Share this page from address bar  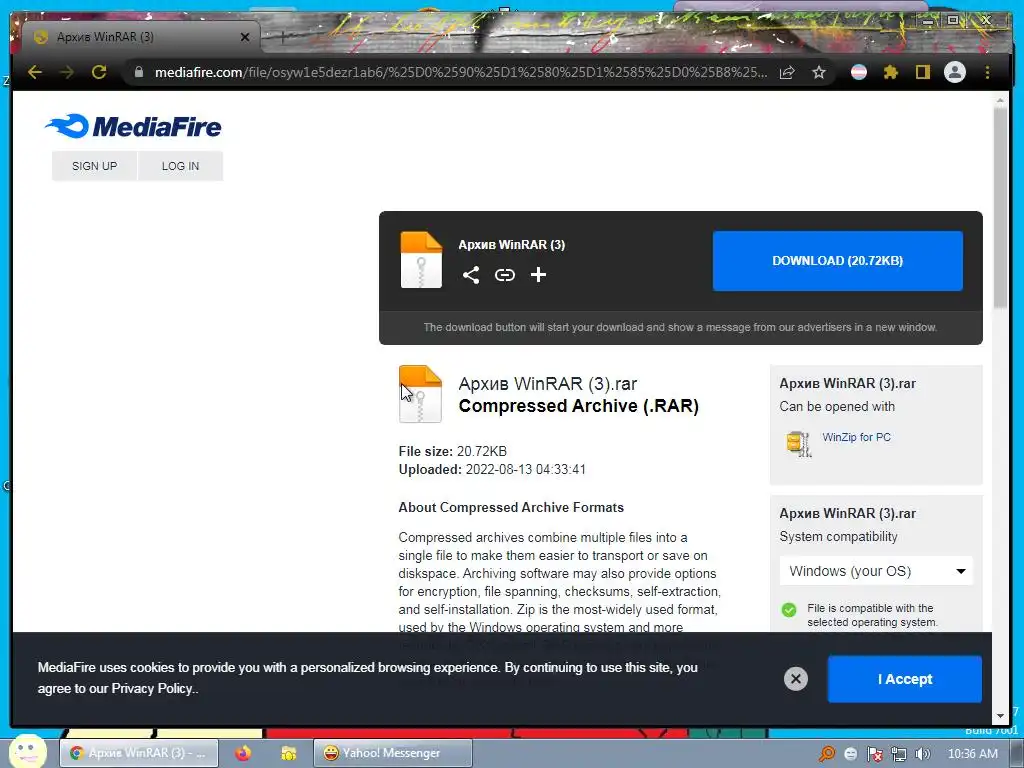pos(787,72)
